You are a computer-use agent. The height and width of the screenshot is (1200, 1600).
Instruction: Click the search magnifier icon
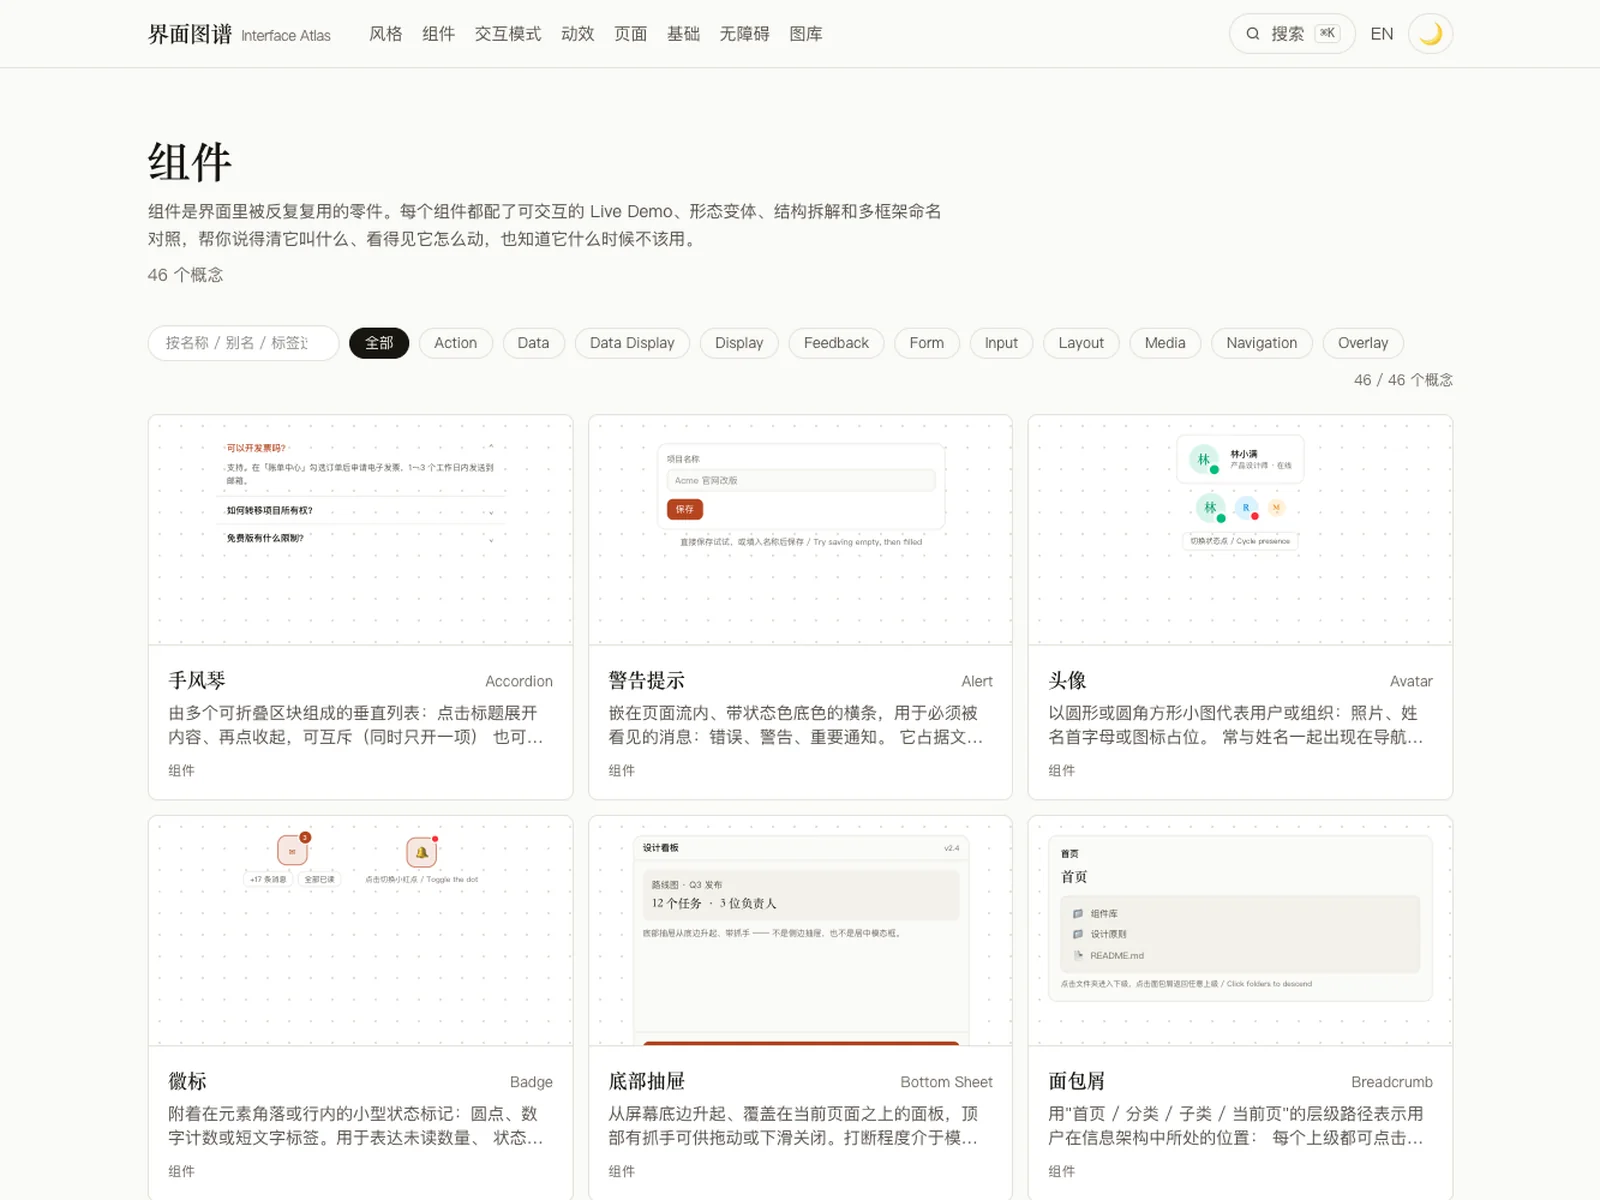(1252, 34)
